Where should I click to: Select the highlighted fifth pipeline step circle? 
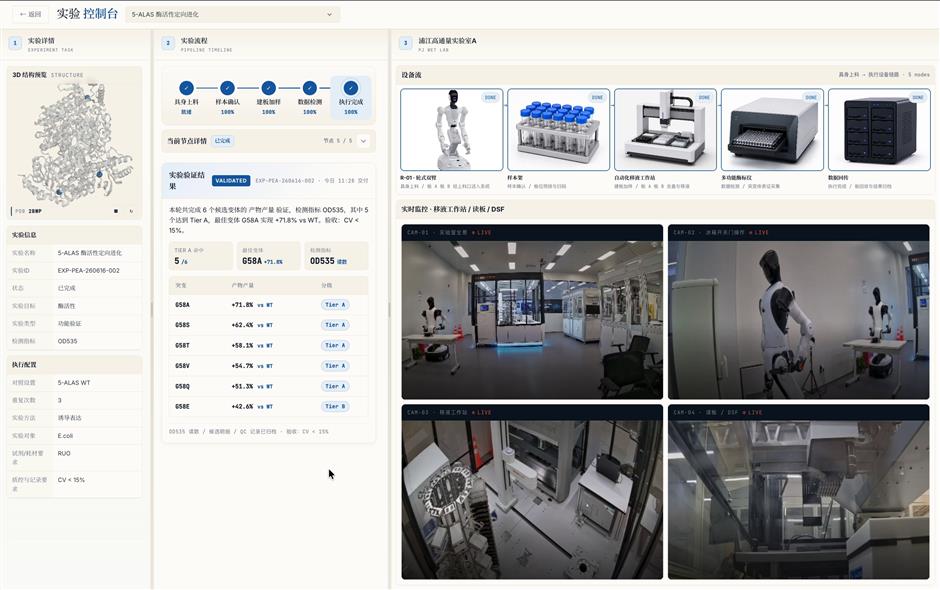click(x=351, y=88)
